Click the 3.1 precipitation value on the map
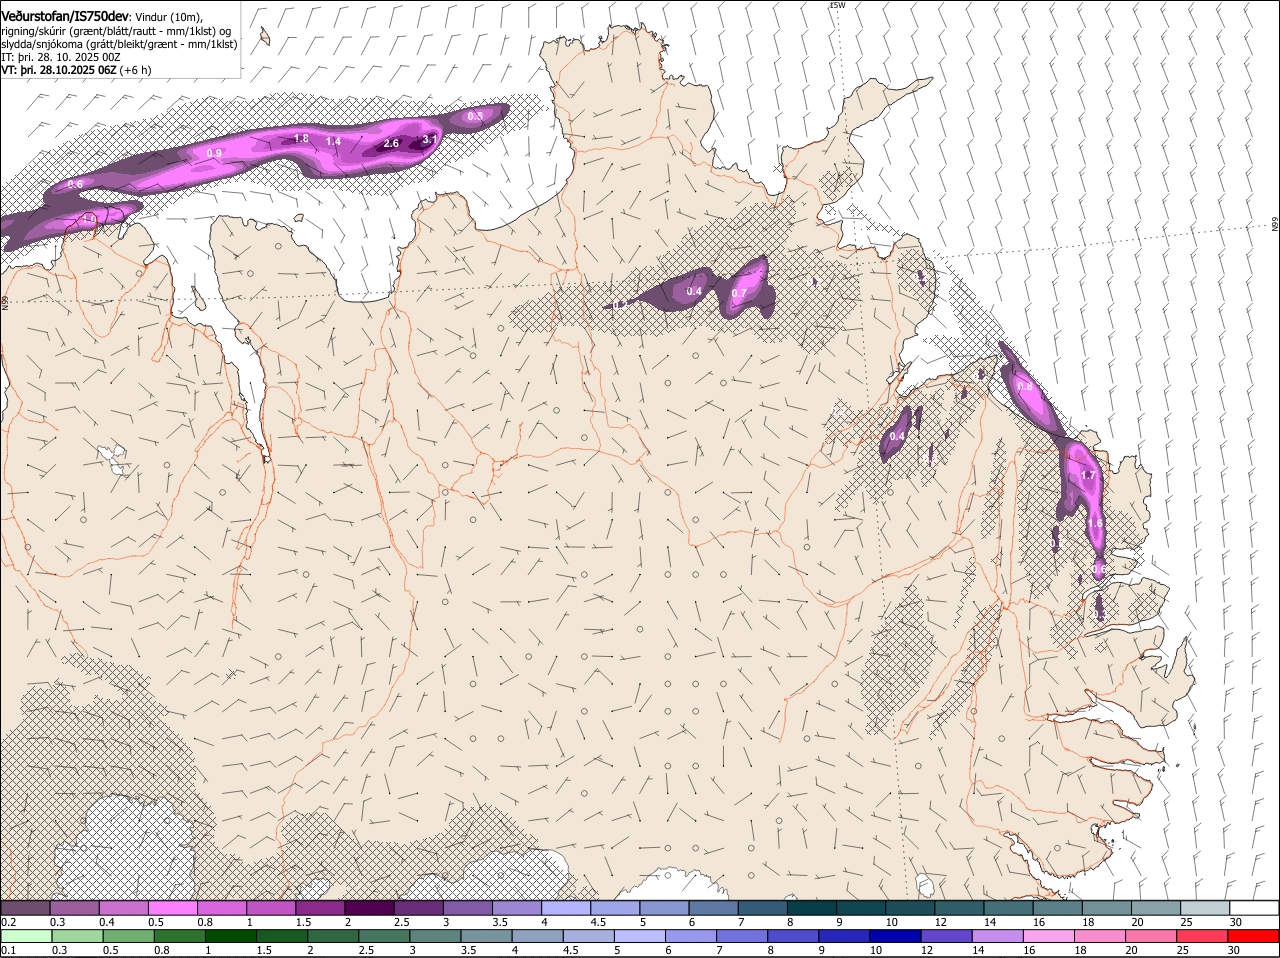Screen dimensions: 1280x958 (430, 139)
